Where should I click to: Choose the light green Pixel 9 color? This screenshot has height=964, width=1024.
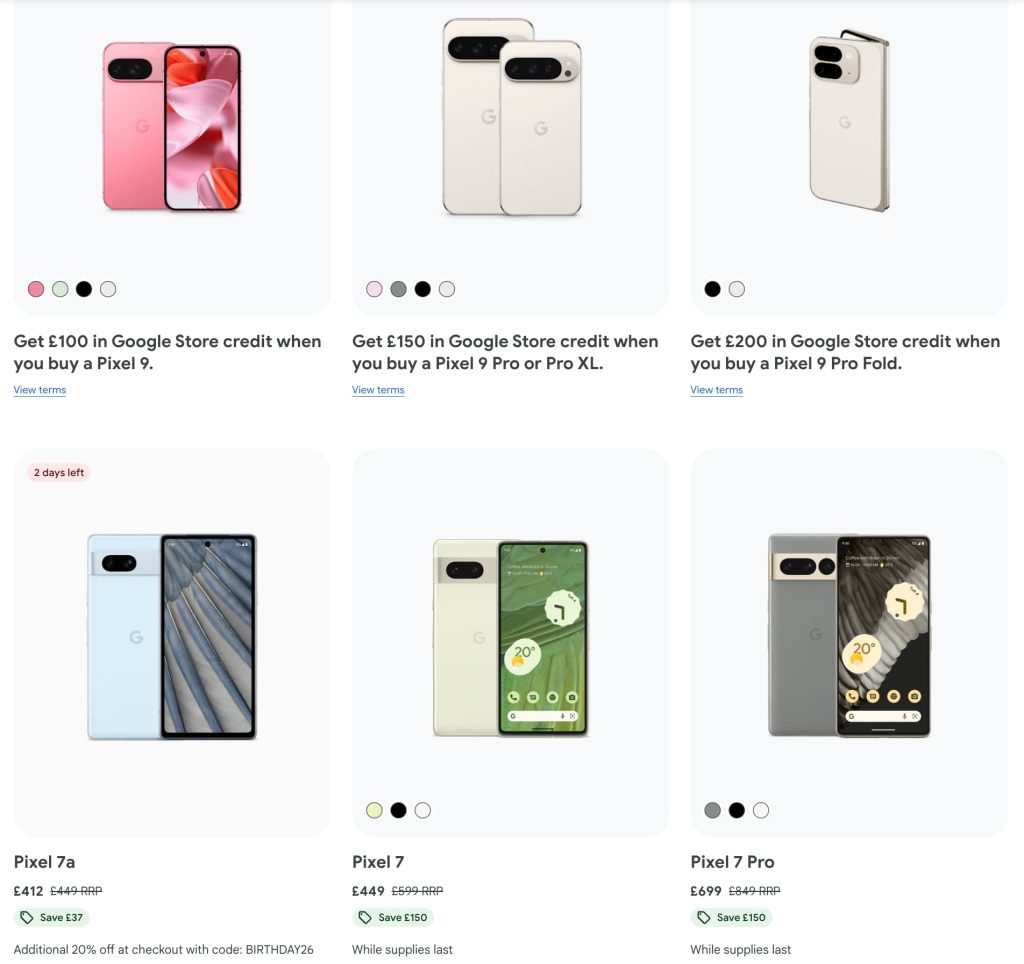click(x=60, y=289)
